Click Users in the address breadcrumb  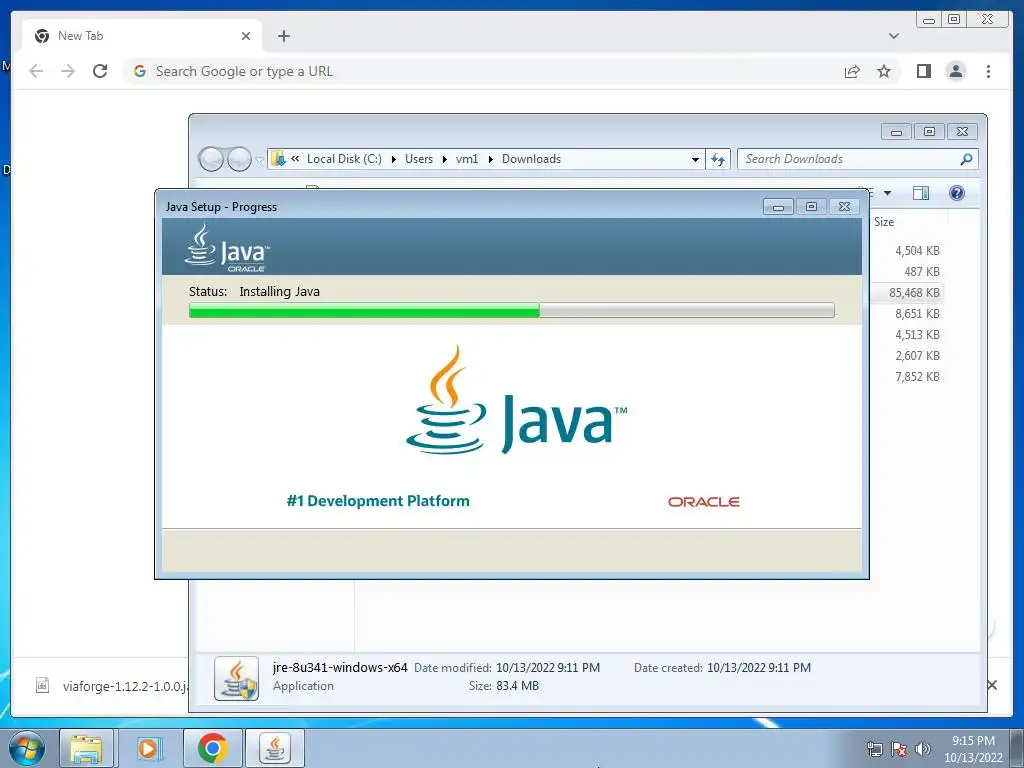(419, 159)
